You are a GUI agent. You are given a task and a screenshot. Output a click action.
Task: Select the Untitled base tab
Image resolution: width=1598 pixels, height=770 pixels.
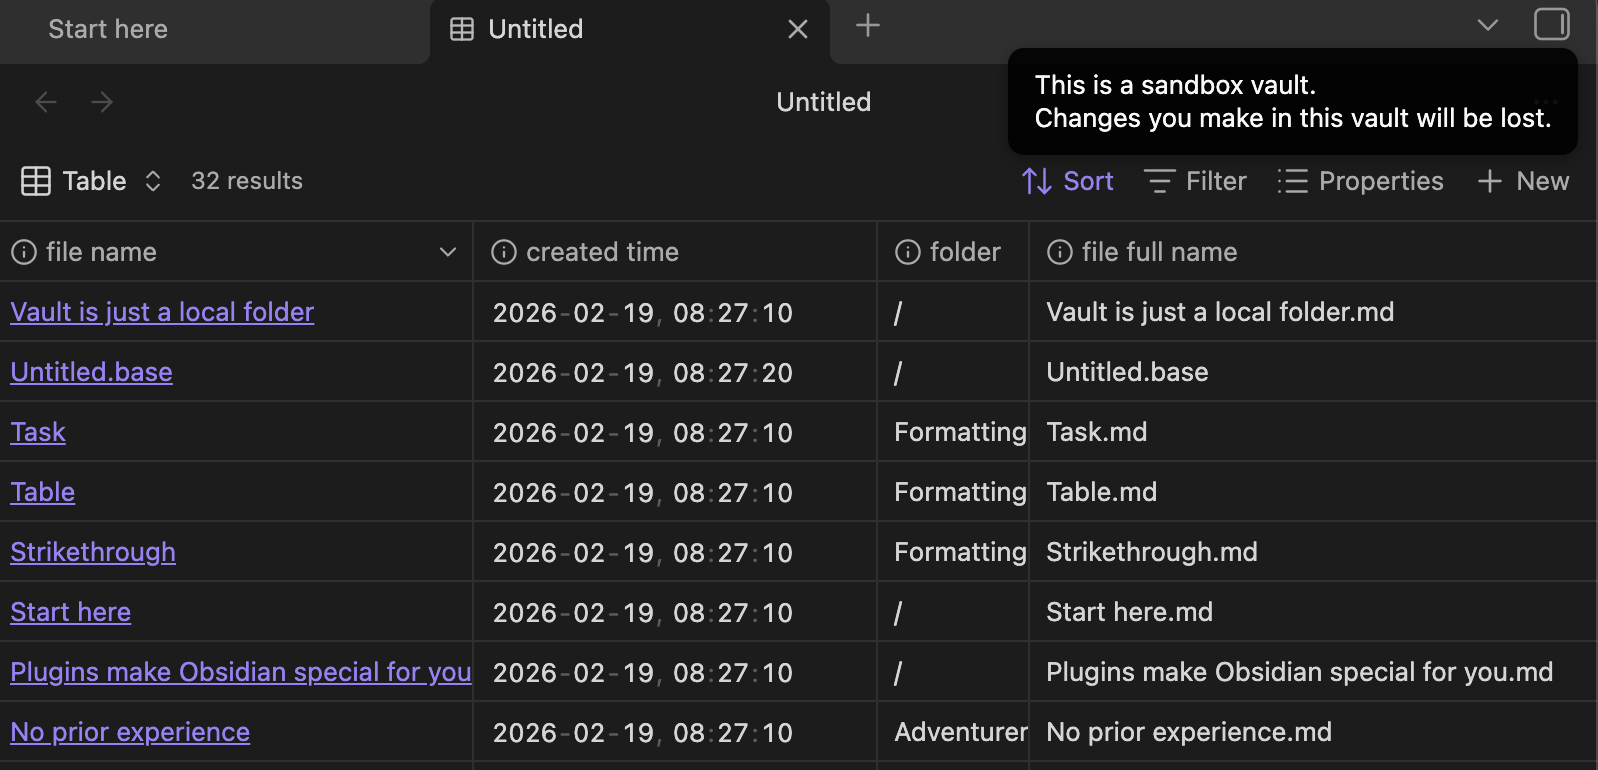(535, 30)
